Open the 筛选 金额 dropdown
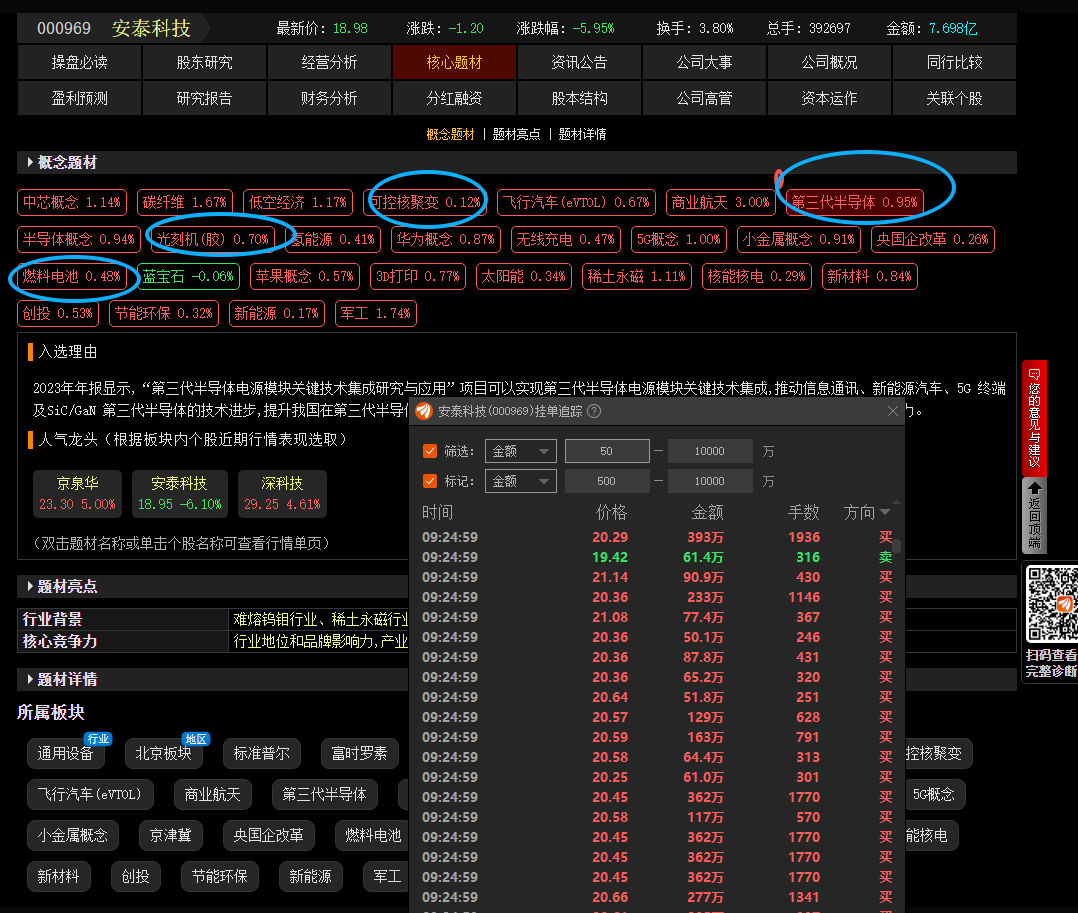This screenshot has height=913, width=1078. pyautogui.click(x=521, y=451)
